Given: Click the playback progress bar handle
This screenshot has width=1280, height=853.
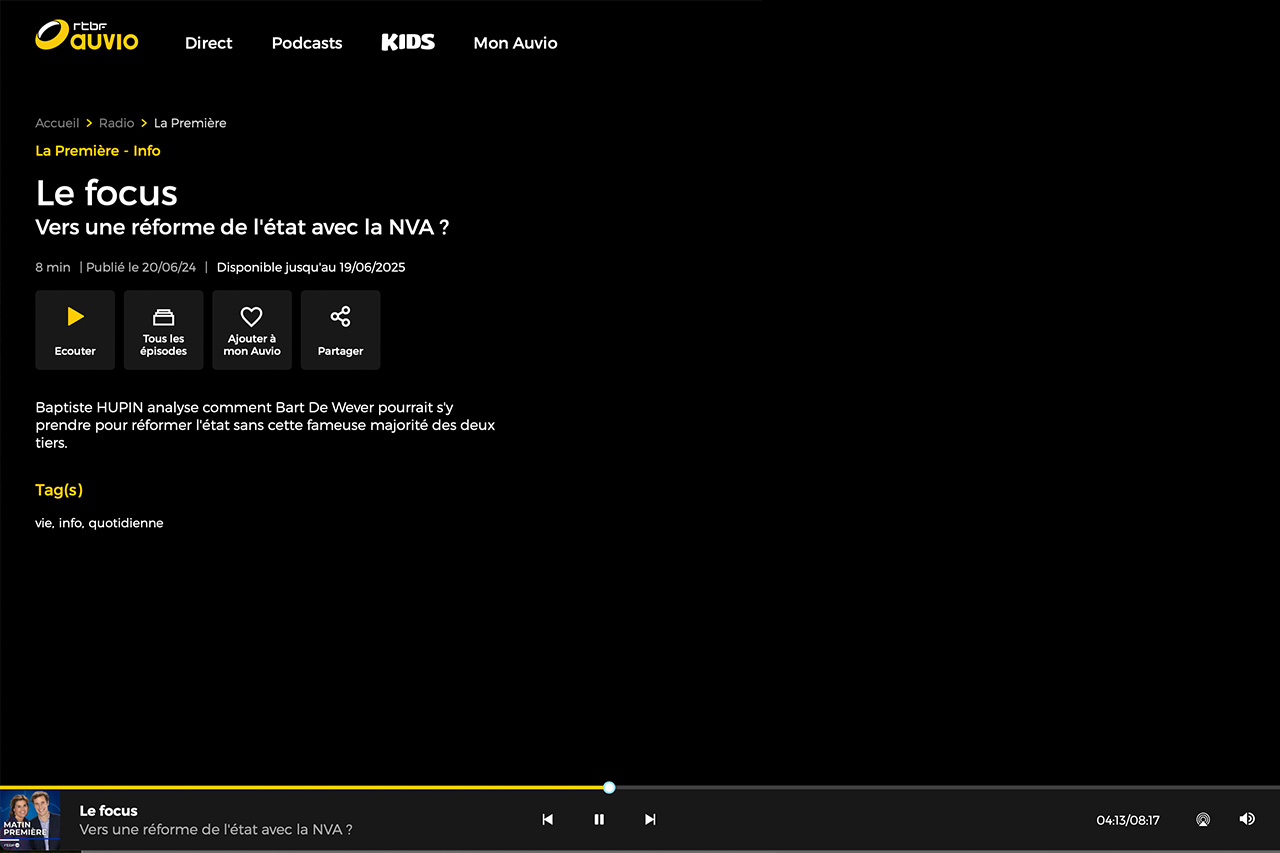Looking at the screenshot, I should (x=609, y=788).
